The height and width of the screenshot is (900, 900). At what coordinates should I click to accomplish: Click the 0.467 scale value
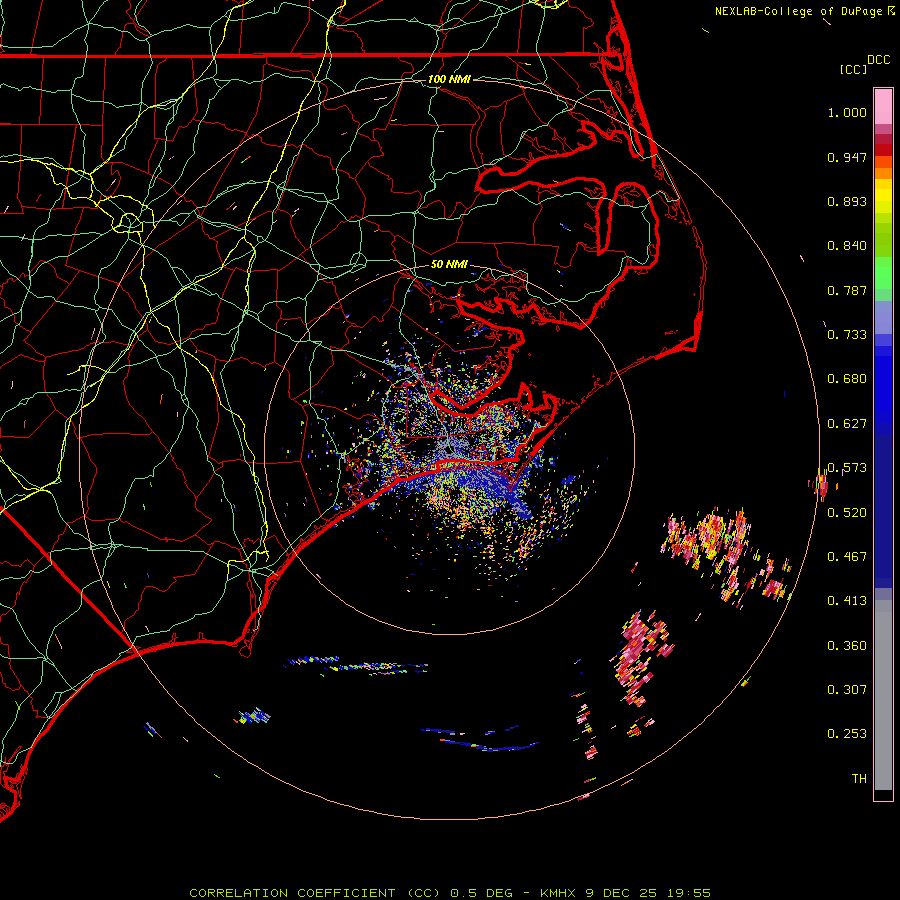pyautogui.click(x=847, y=557)
